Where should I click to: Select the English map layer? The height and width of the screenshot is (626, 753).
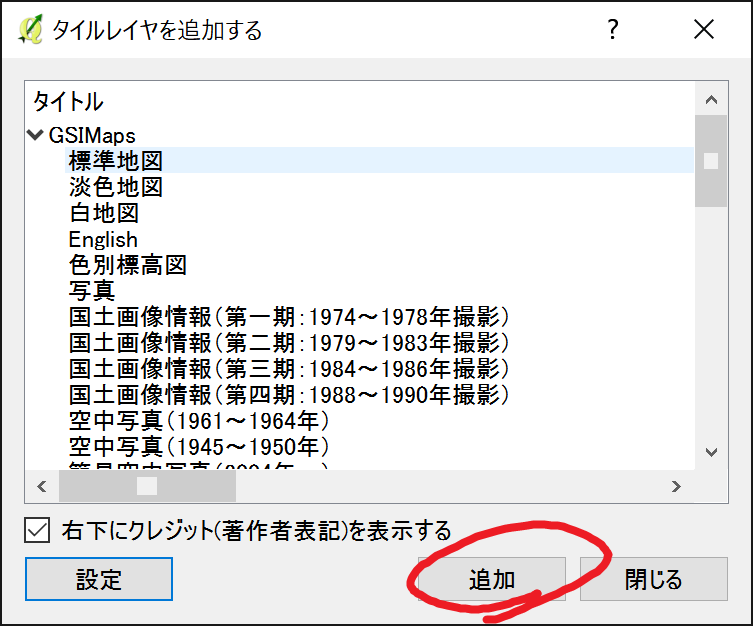103,239
